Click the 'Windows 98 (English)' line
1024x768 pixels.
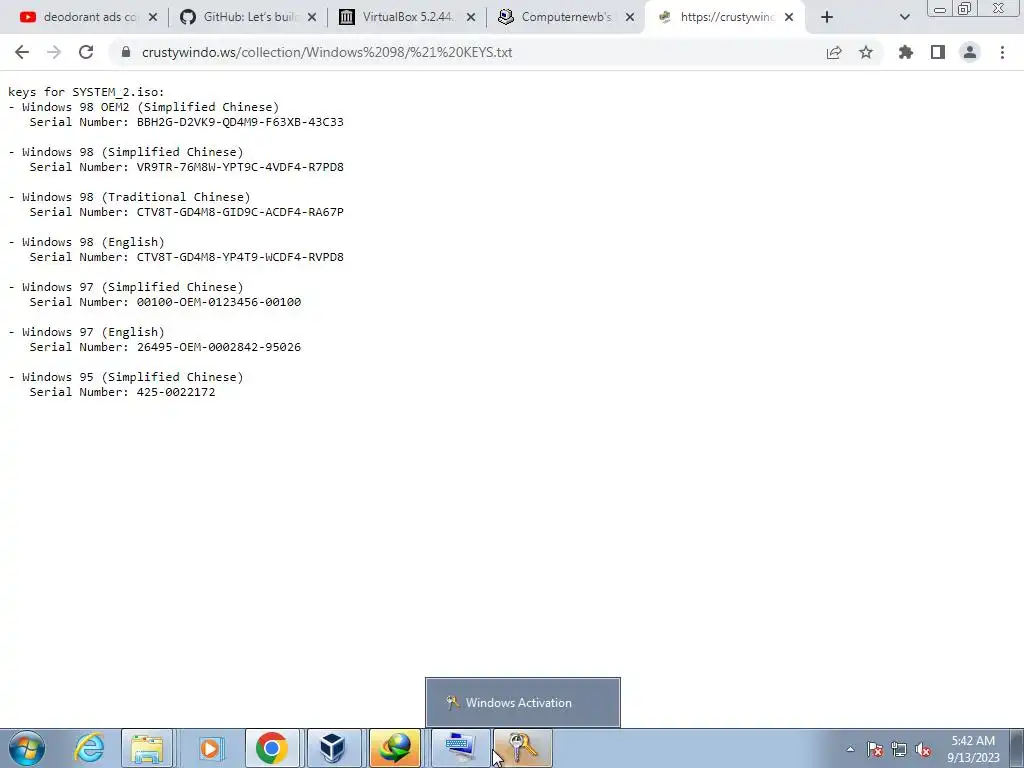pos(86,242)
